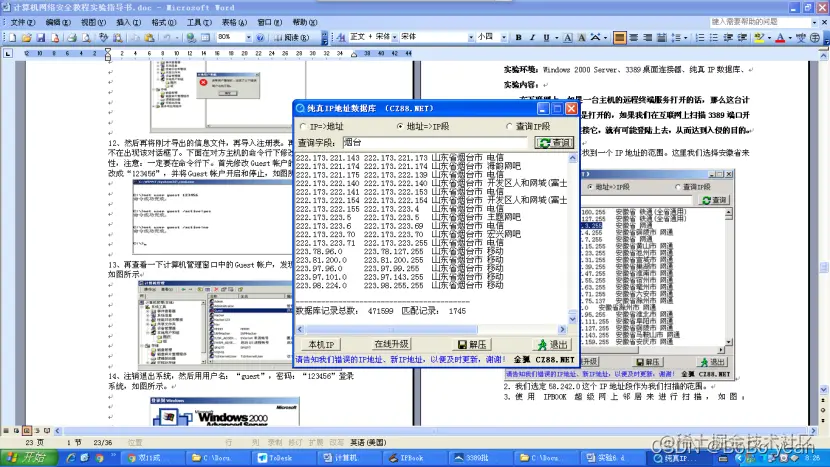The image size is (830, 467).
Task: Click the 阅读(R) reading mode button
Action: [291, 38]
